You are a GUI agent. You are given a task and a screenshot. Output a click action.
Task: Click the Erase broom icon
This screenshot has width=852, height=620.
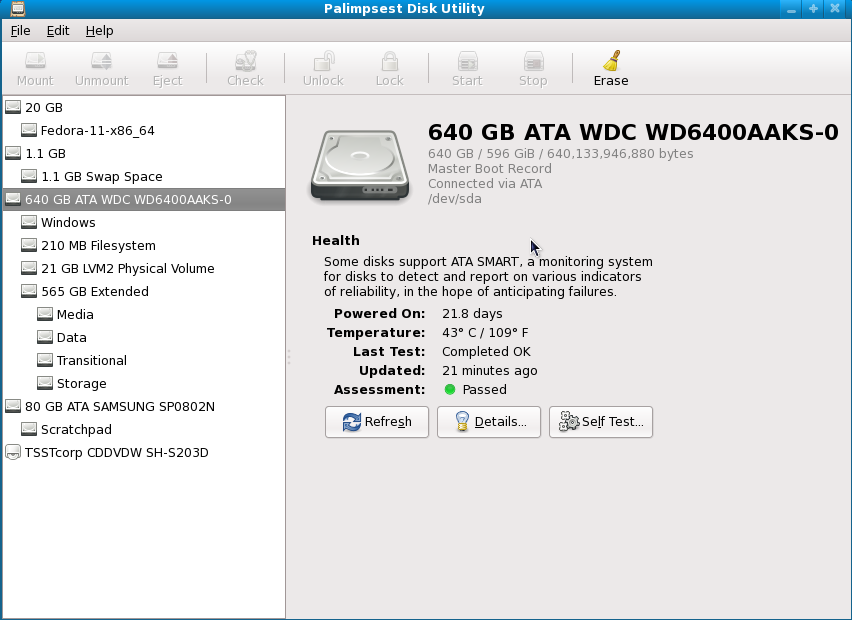[611, 61]
